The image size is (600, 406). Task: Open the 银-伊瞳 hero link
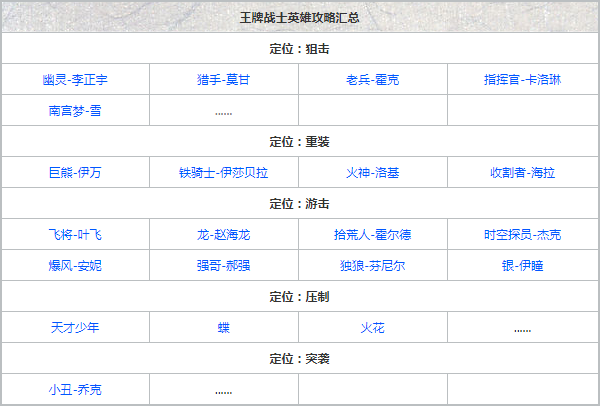(521, 266)
